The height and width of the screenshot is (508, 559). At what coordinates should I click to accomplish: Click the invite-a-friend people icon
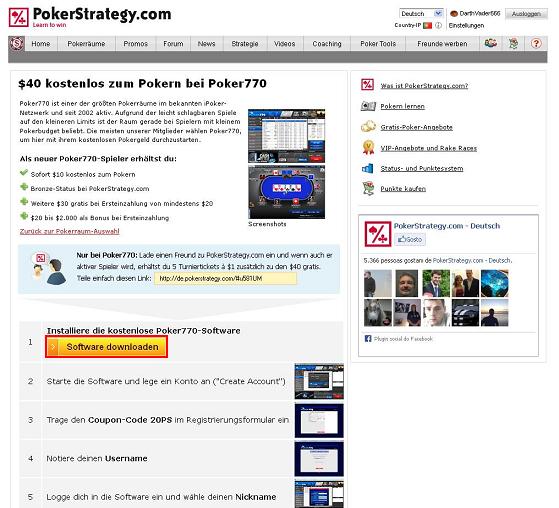(x=49, y=268)
